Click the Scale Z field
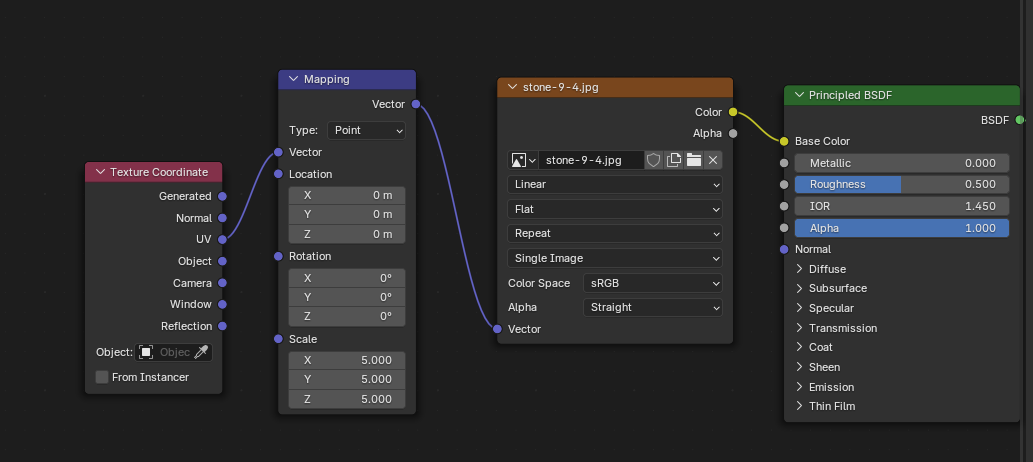This screenshot has height=462, width=1033. [x=347, y=399]
